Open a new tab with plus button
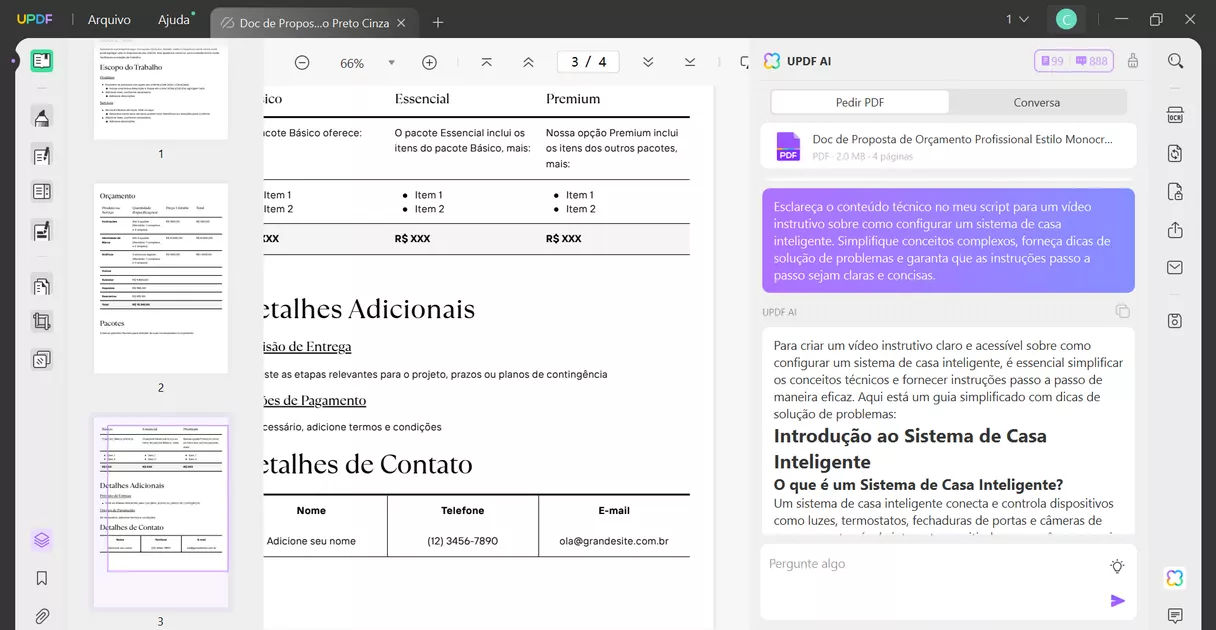 (x=438, y=22)
